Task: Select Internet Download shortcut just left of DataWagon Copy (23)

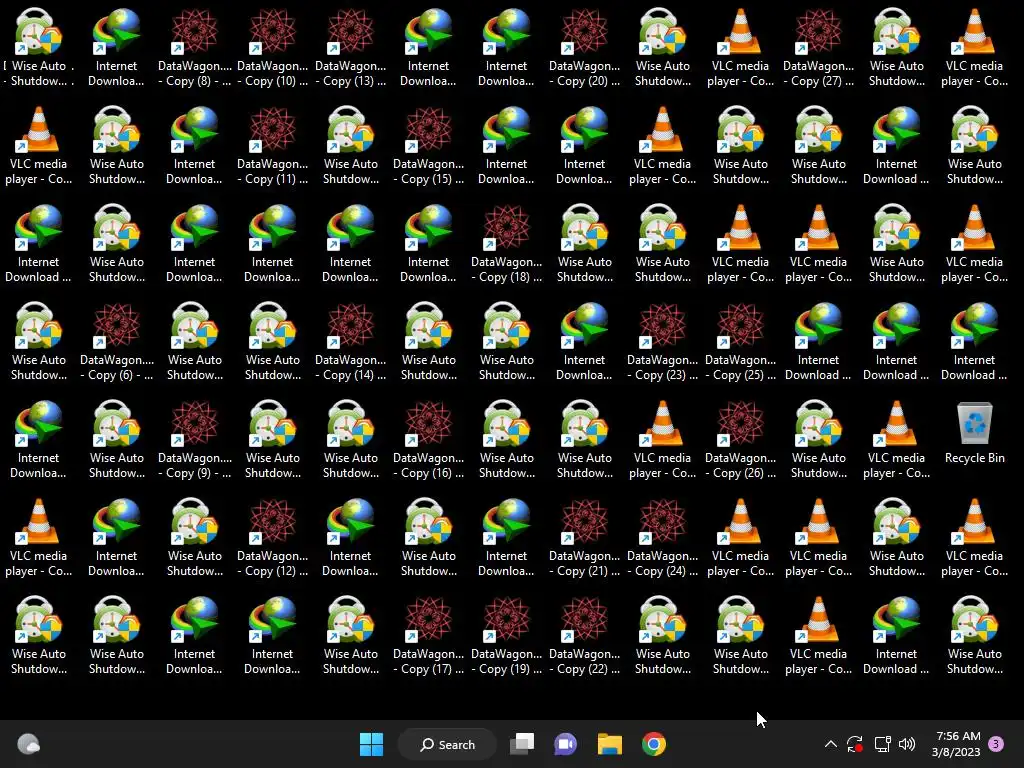Action: (584, 342)
